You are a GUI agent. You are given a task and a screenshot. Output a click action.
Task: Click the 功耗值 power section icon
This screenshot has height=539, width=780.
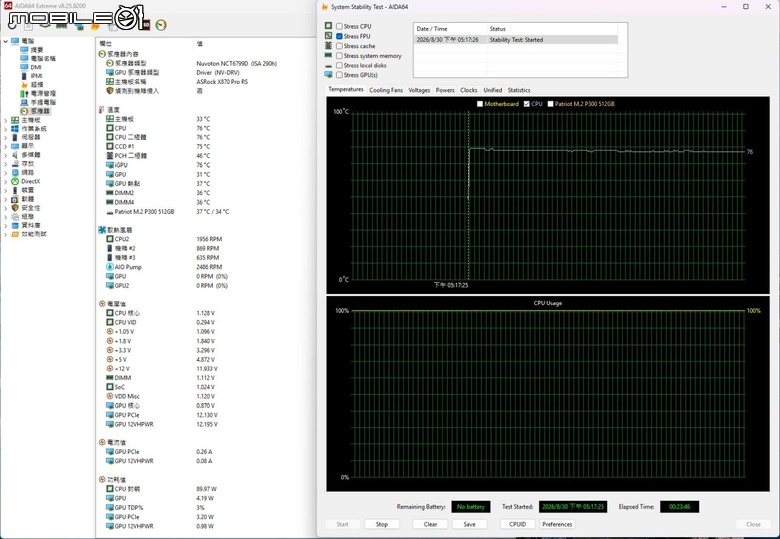pos(102,480)
